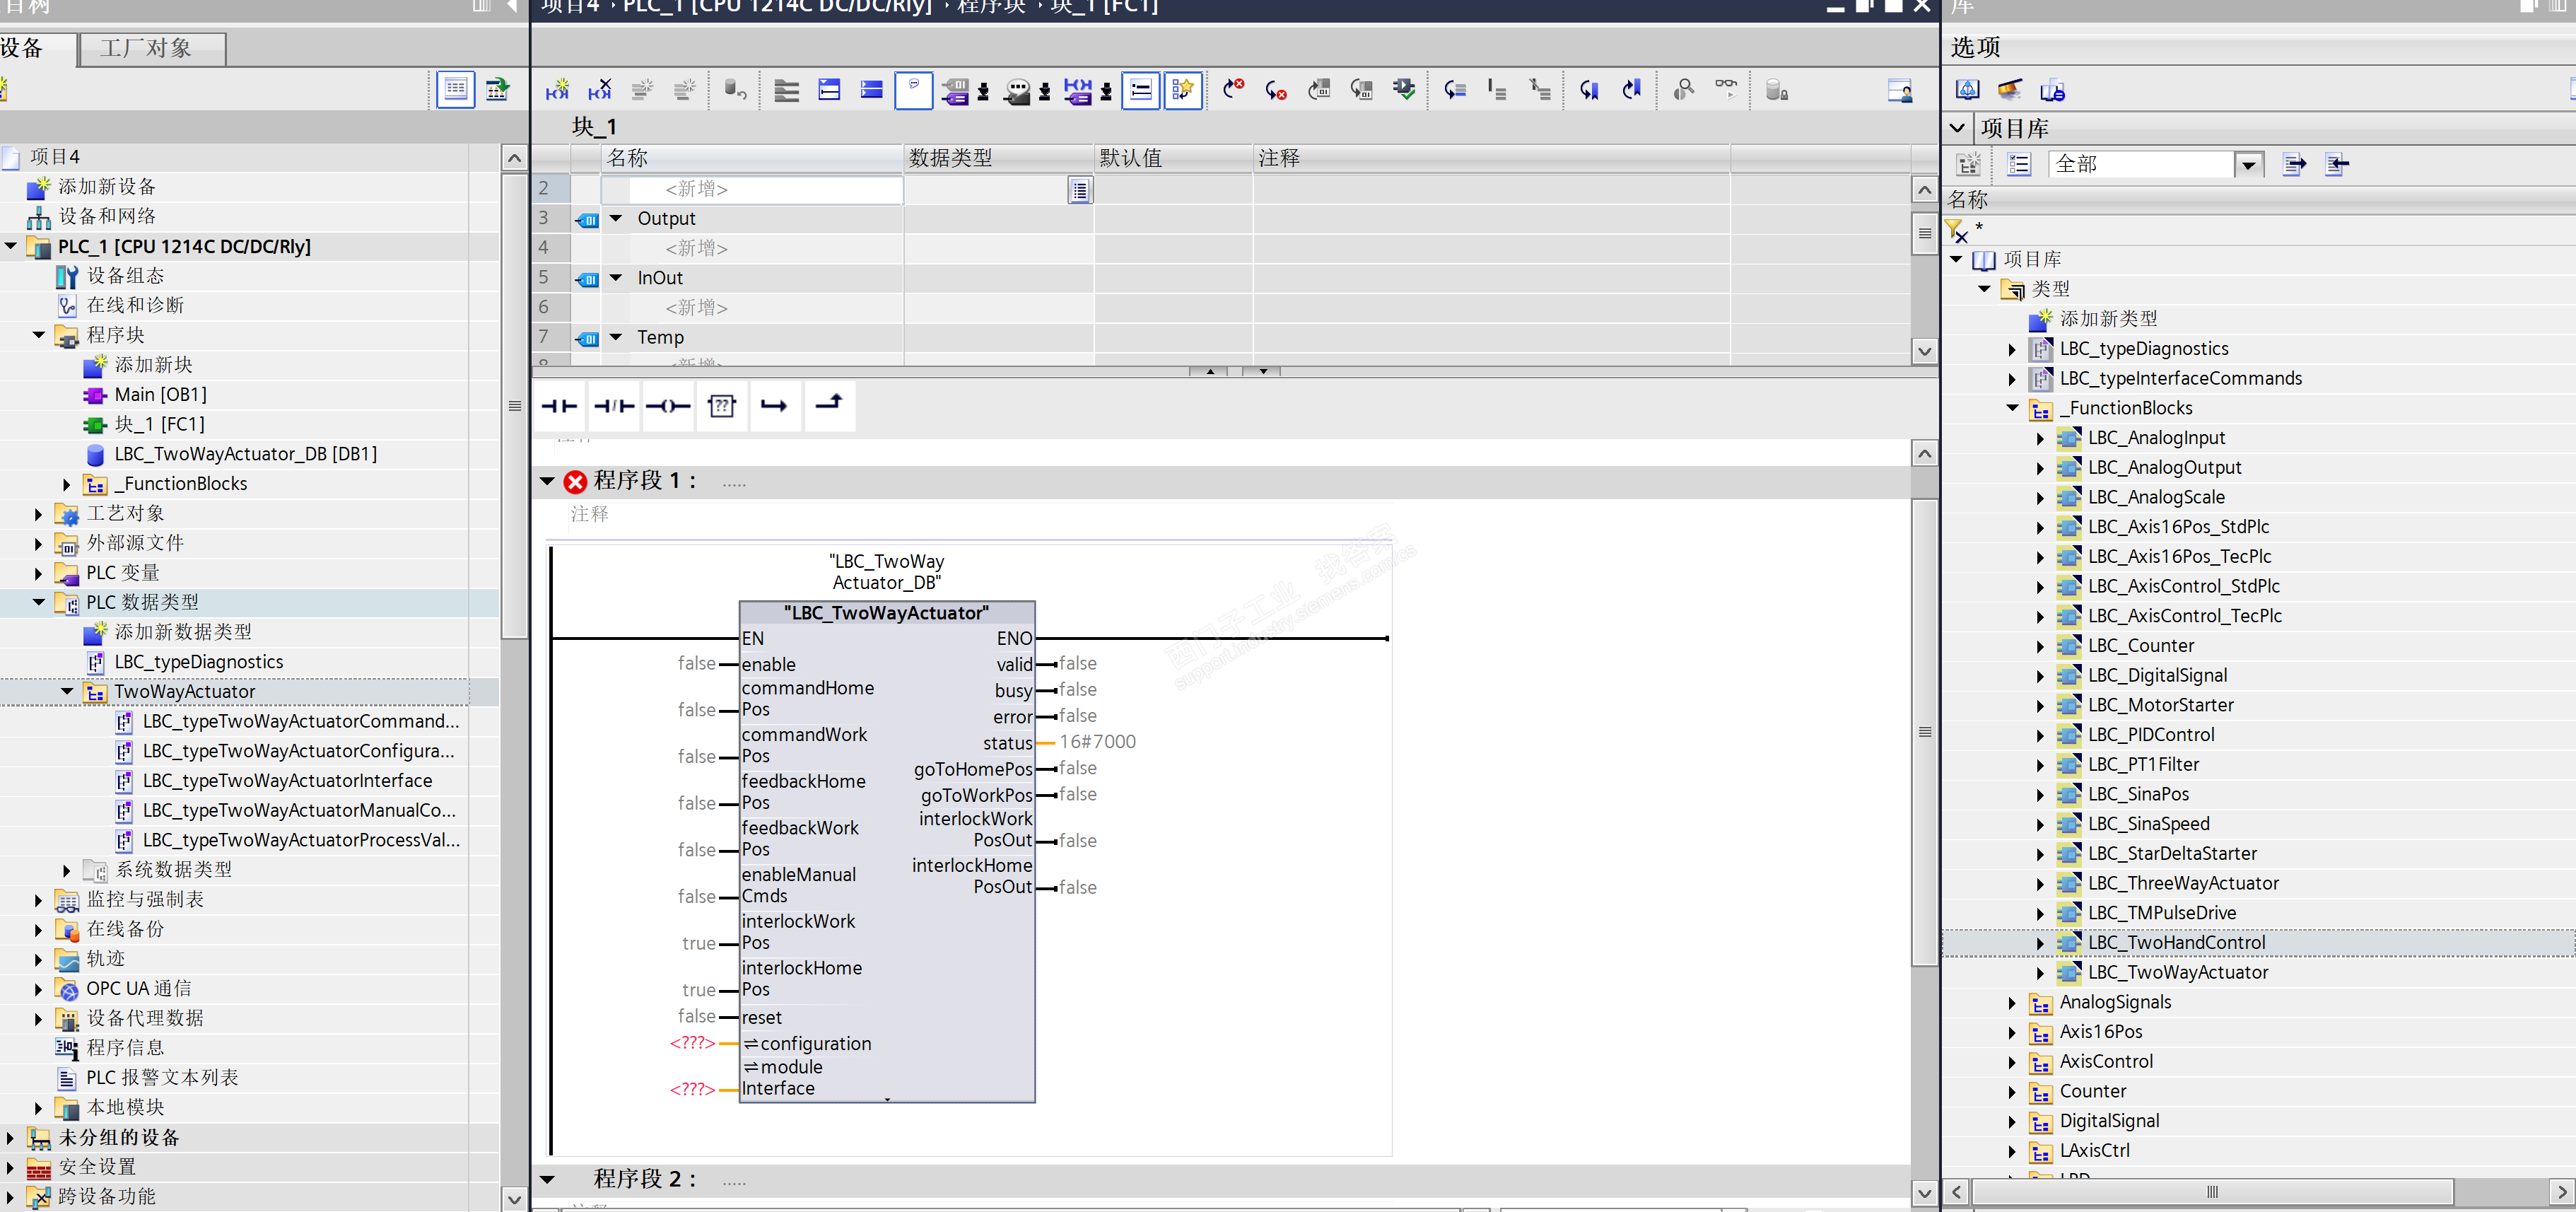Collapse 程序段 1 network
The height and width of the screenshot is (1212, 2576).
click(x=547, y=481)
